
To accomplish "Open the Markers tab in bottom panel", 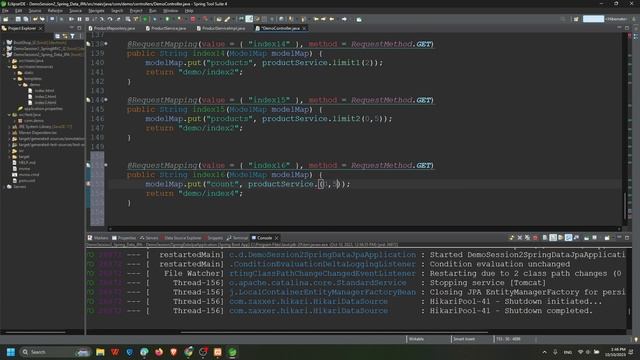I will pos(98,238).
